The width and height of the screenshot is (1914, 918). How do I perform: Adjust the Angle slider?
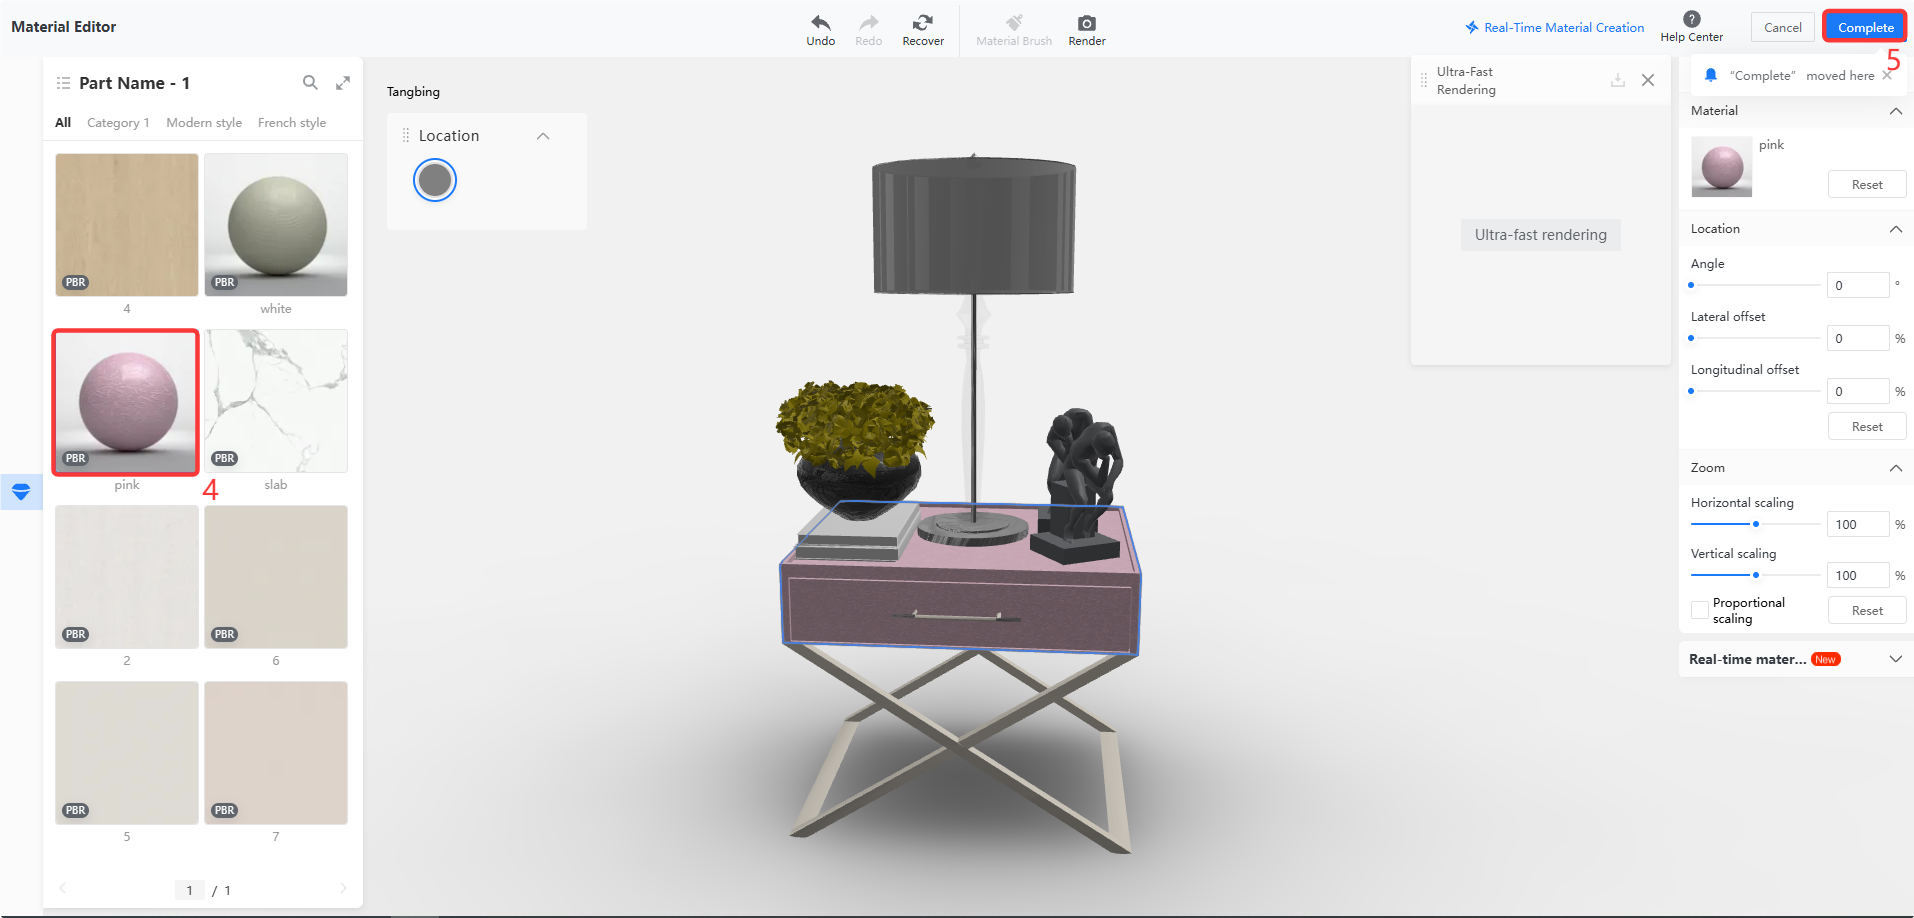[1755, 285]
